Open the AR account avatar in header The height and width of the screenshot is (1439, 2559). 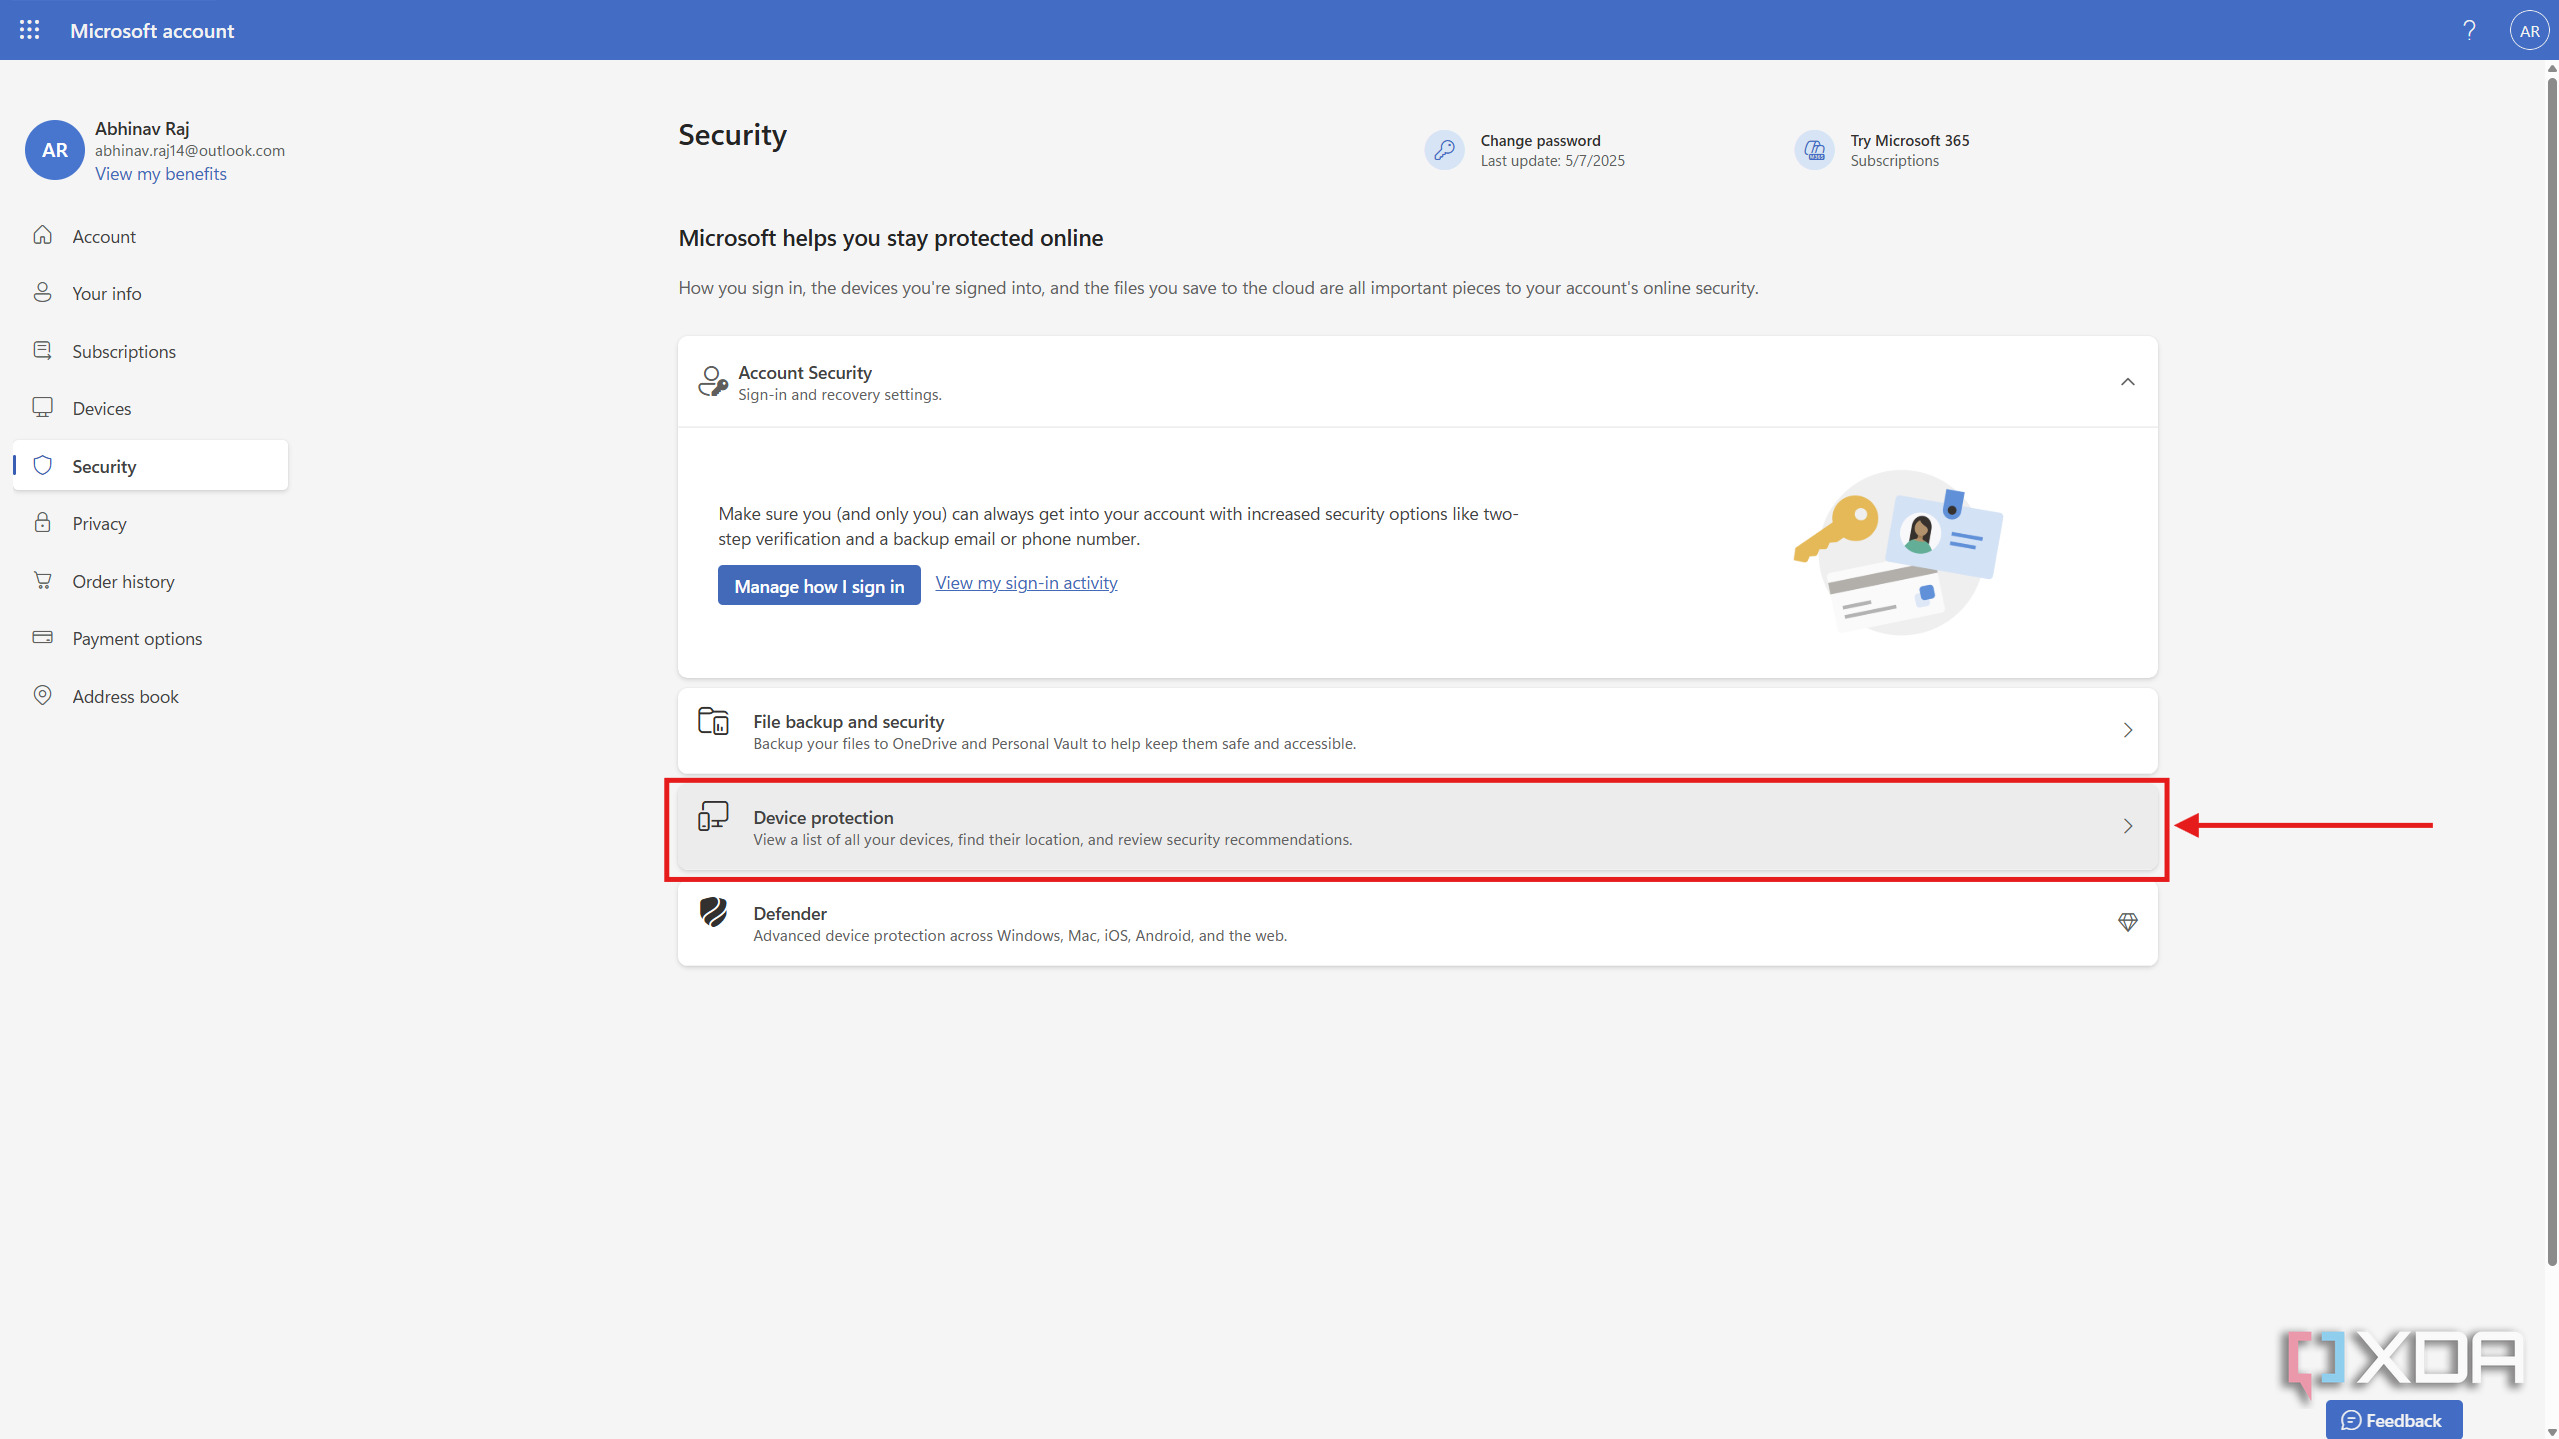coord(2529,31)
